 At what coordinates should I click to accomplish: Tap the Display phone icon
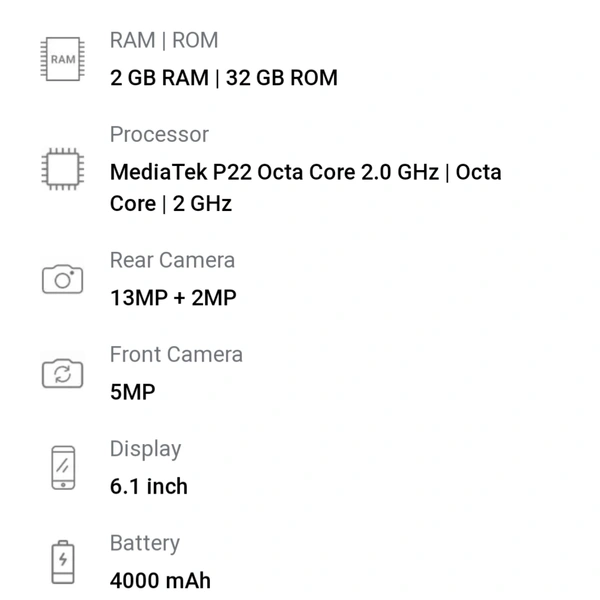(x=62, y=467)
